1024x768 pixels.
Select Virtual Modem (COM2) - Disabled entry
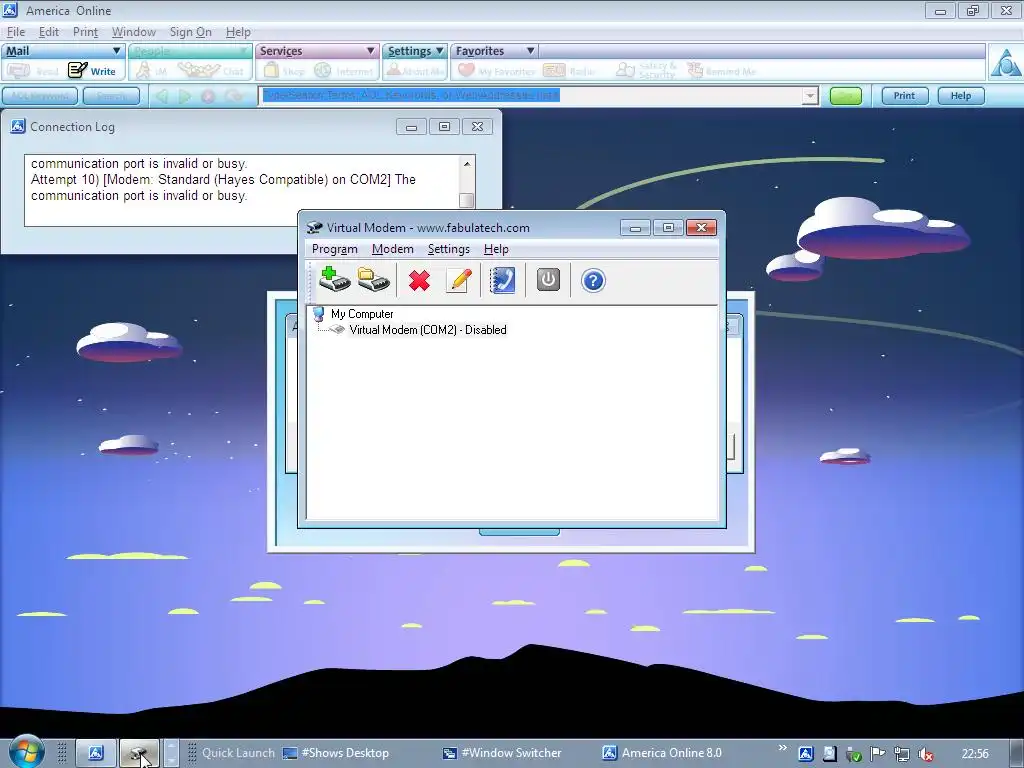[x=428, y=330]
